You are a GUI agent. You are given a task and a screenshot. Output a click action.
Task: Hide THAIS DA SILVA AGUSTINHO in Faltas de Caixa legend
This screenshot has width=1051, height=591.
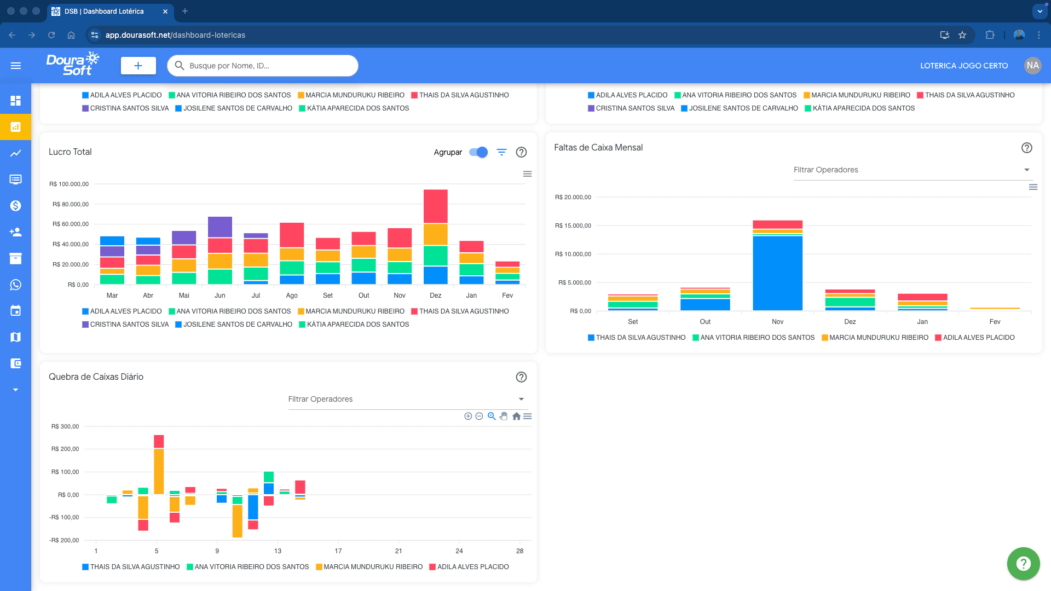(x=637, y=338)
